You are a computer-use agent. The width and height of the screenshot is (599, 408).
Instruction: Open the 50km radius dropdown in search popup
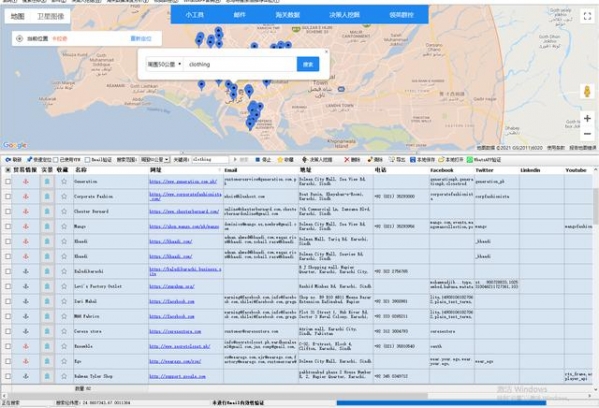164,64
